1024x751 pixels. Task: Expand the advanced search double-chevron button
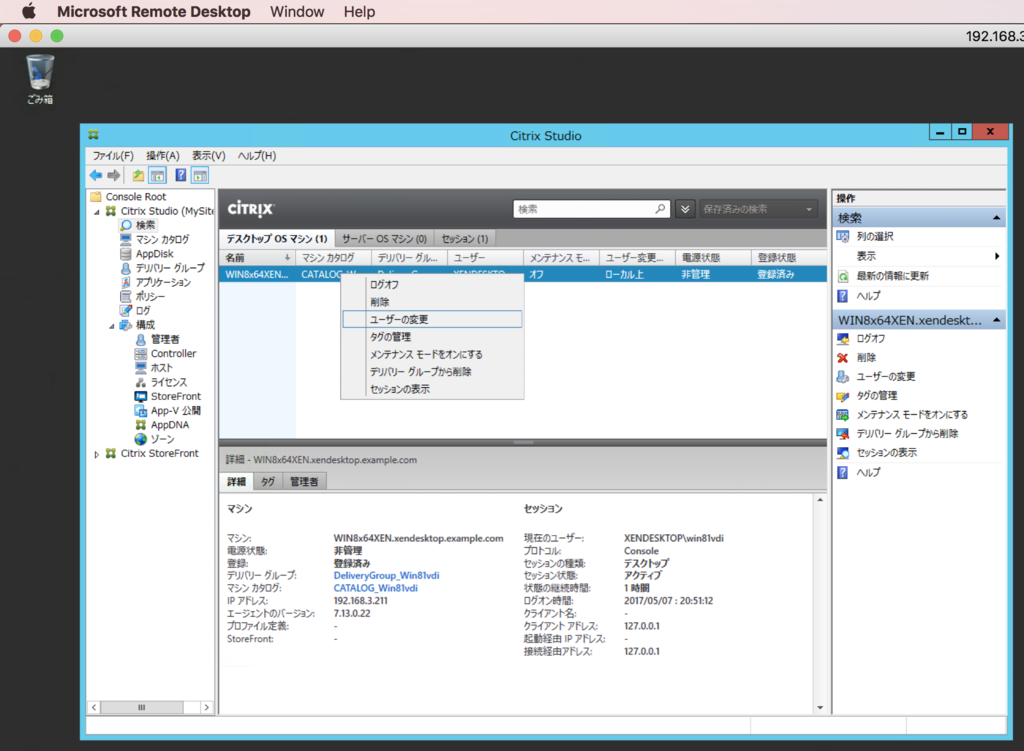click(685, 209)
